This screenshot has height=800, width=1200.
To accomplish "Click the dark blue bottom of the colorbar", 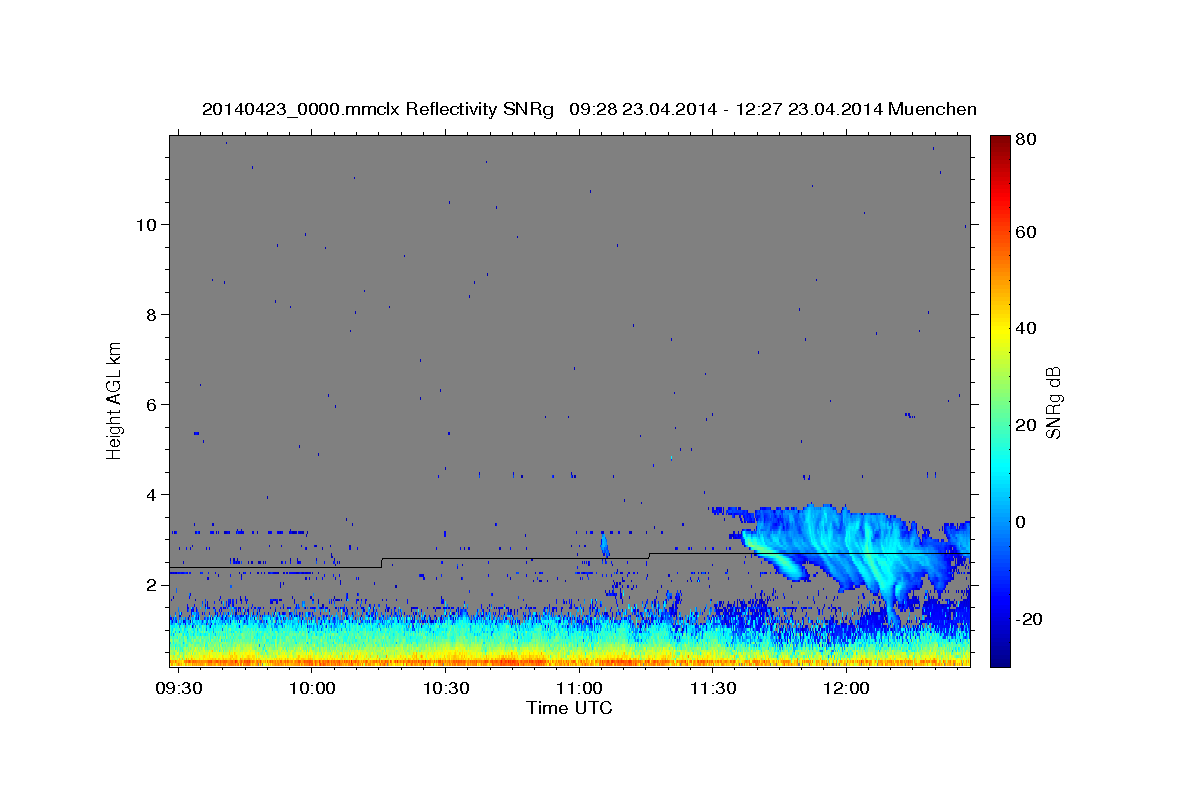I will pyautogui.click(x=1000, y=657).
